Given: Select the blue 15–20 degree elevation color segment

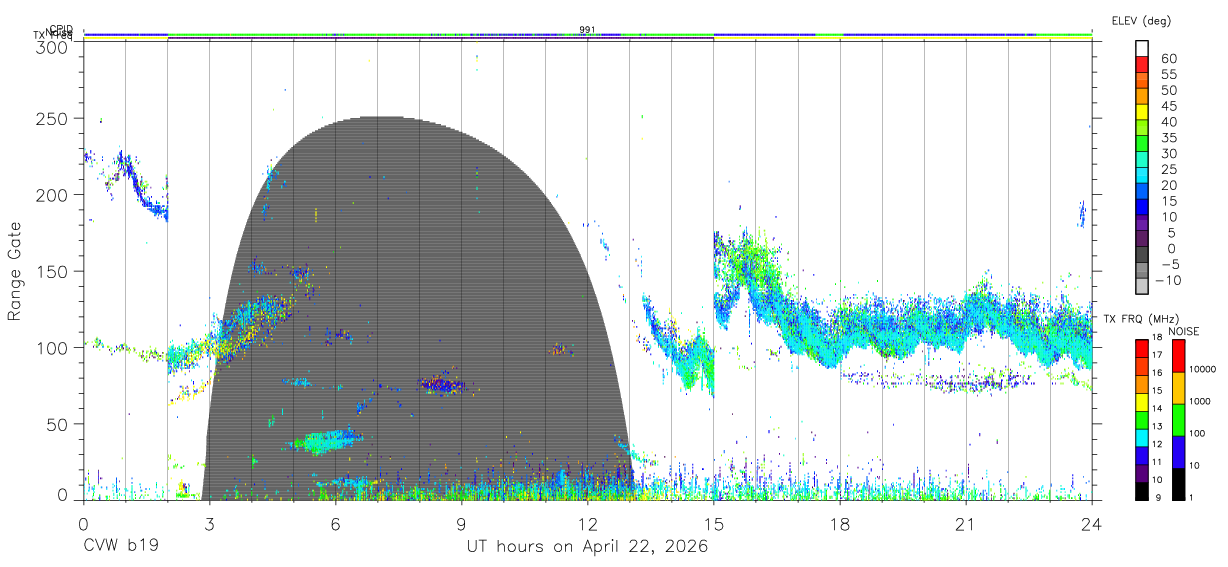Looking at the screenshot, I should pos(1142,192).
